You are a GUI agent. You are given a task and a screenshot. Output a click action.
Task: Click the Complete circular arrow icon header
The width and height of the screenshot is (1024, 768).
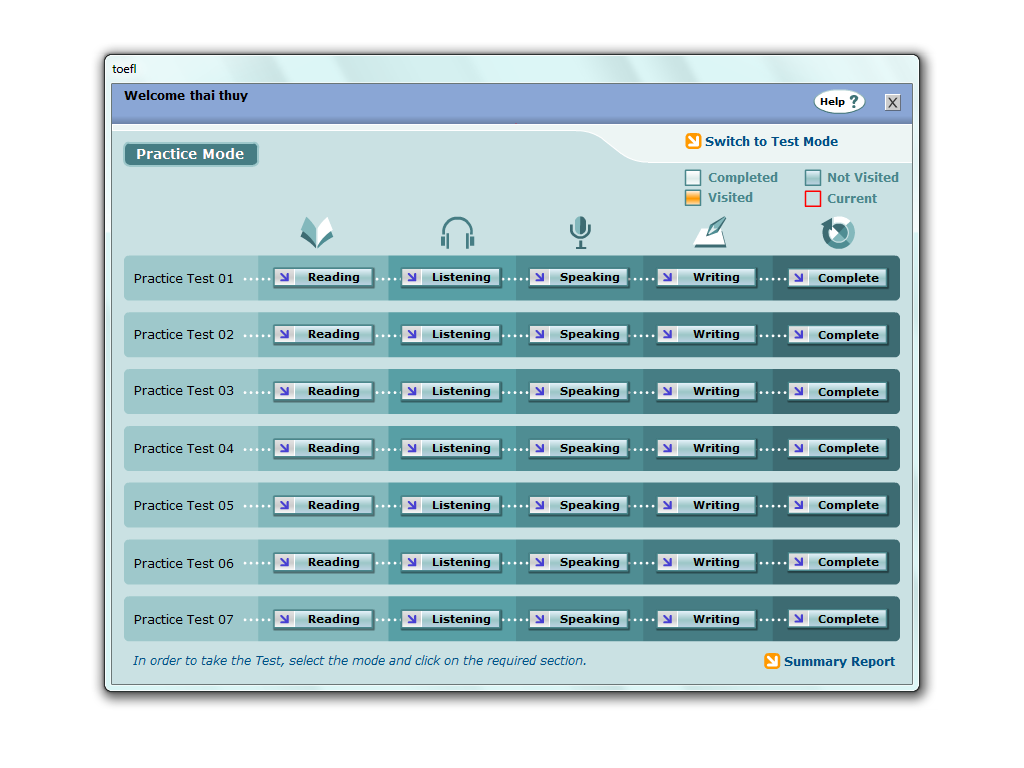click(x=838, y=232)
